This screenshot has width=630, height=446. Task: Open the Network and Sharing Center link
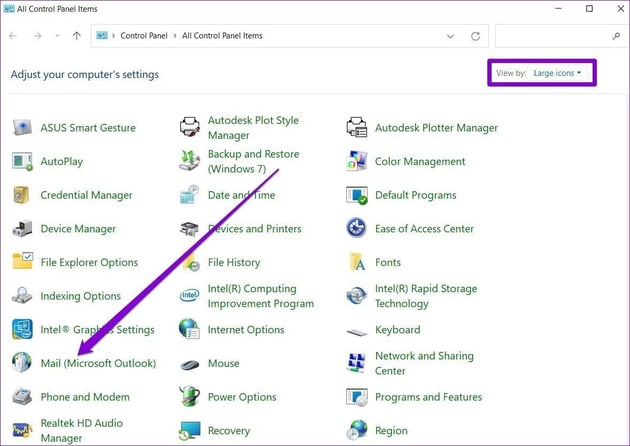(x=424, y=363)
